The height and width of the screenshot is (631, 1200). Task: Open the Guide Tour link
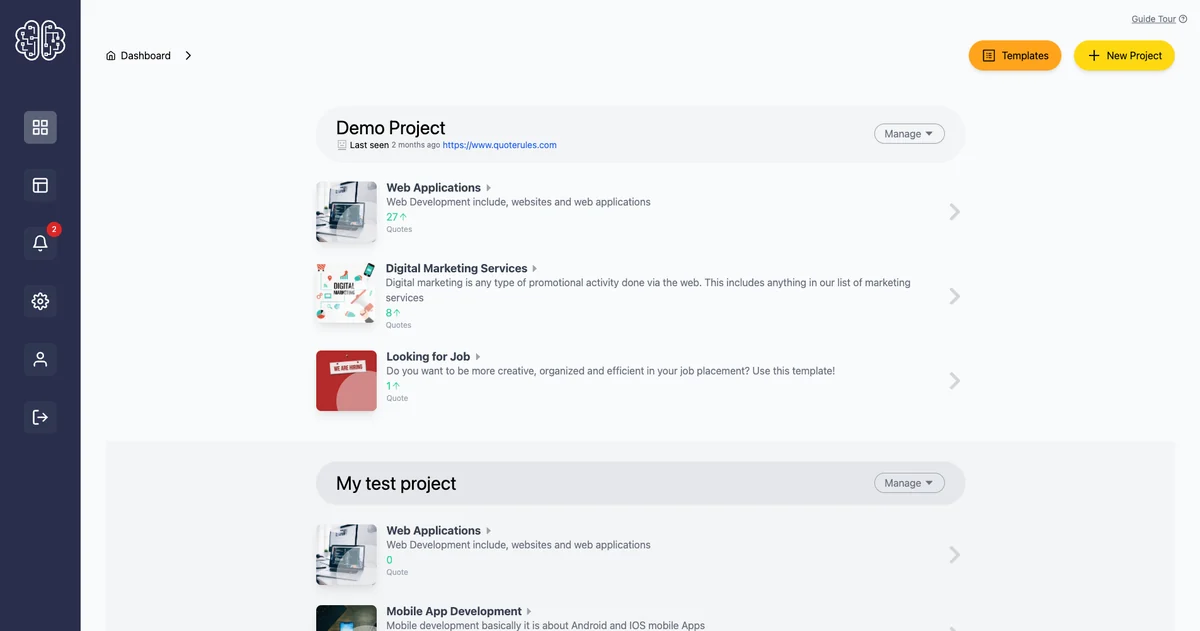(1153, 19)
